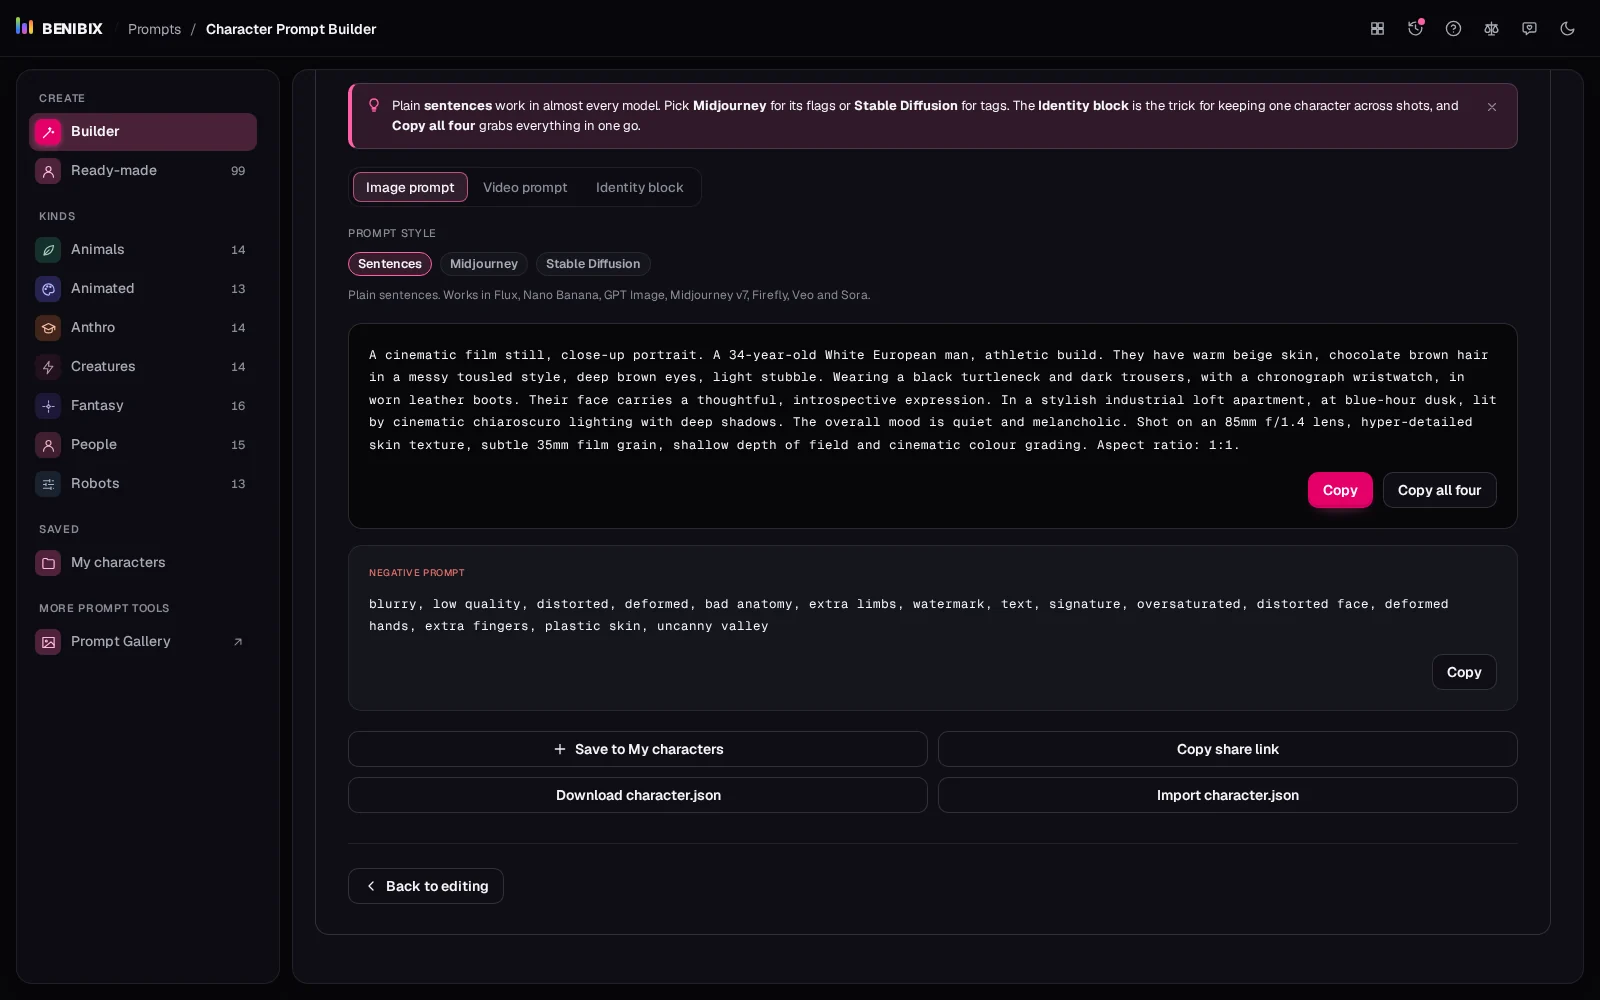Select the Robots kind
The height and width of the screenshot is (1000, 1600).
coord(143,484)
